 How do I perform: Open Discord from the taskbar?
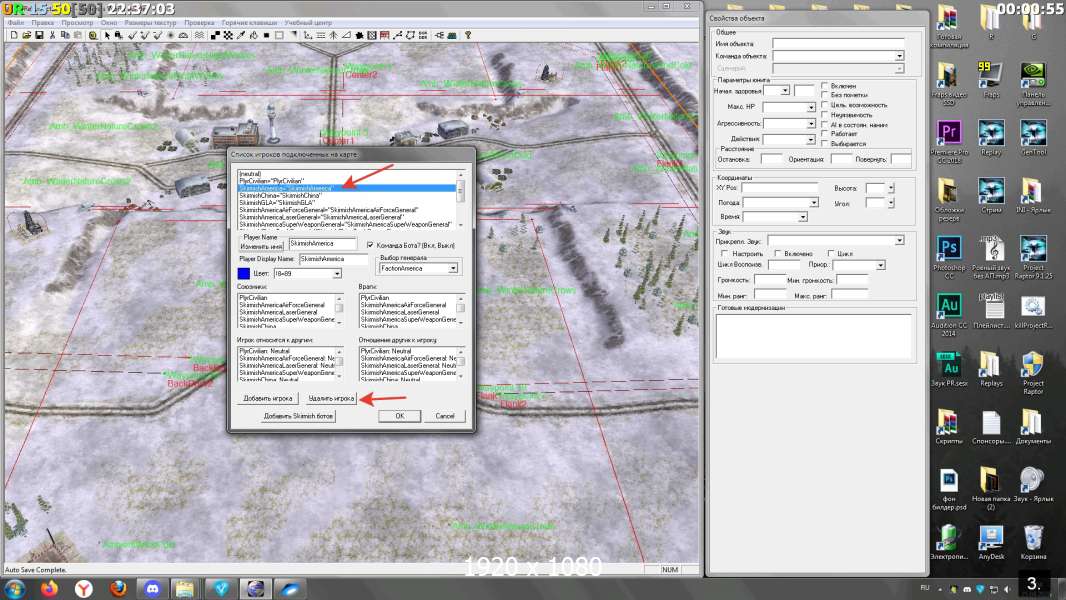[152, 588]
